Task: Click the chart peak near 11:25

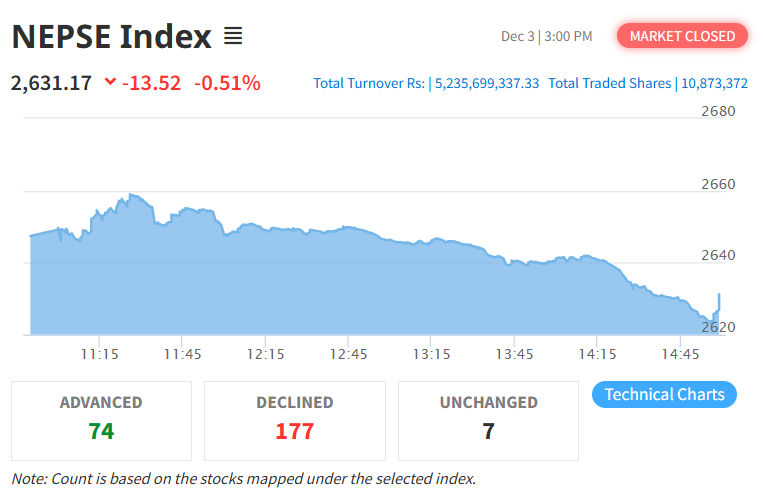Action: [x=131, y=195]
